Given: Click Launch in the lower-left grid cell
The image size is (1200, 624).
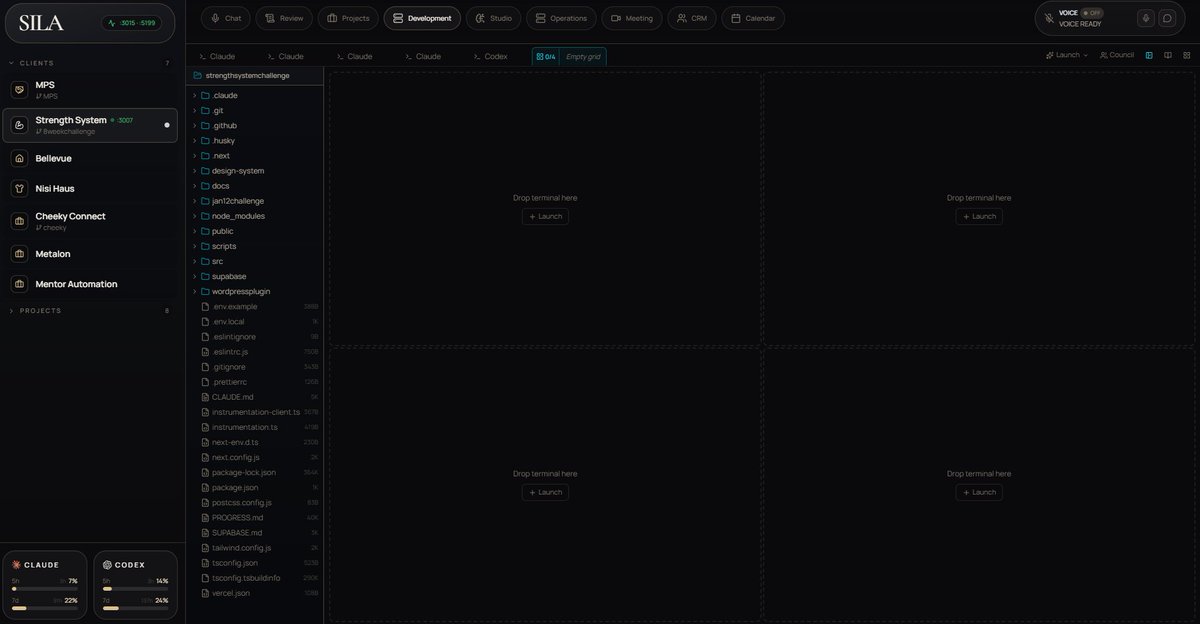Looking at the screenshot, I should tap(545, 492).
